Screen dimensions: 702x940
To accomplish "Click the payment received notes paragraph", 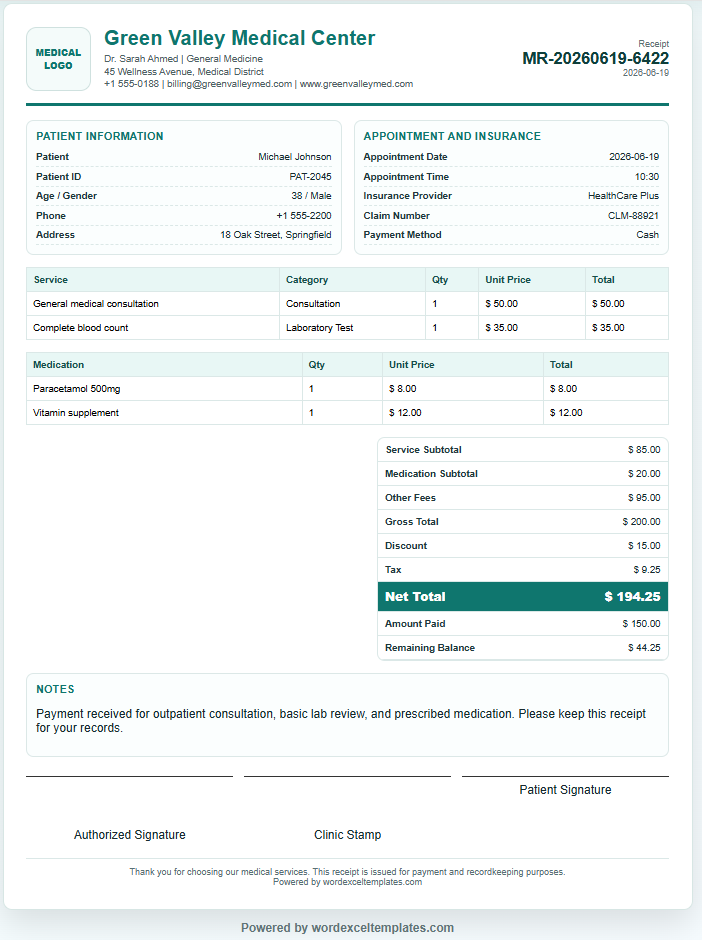I will tap(341, 721).
